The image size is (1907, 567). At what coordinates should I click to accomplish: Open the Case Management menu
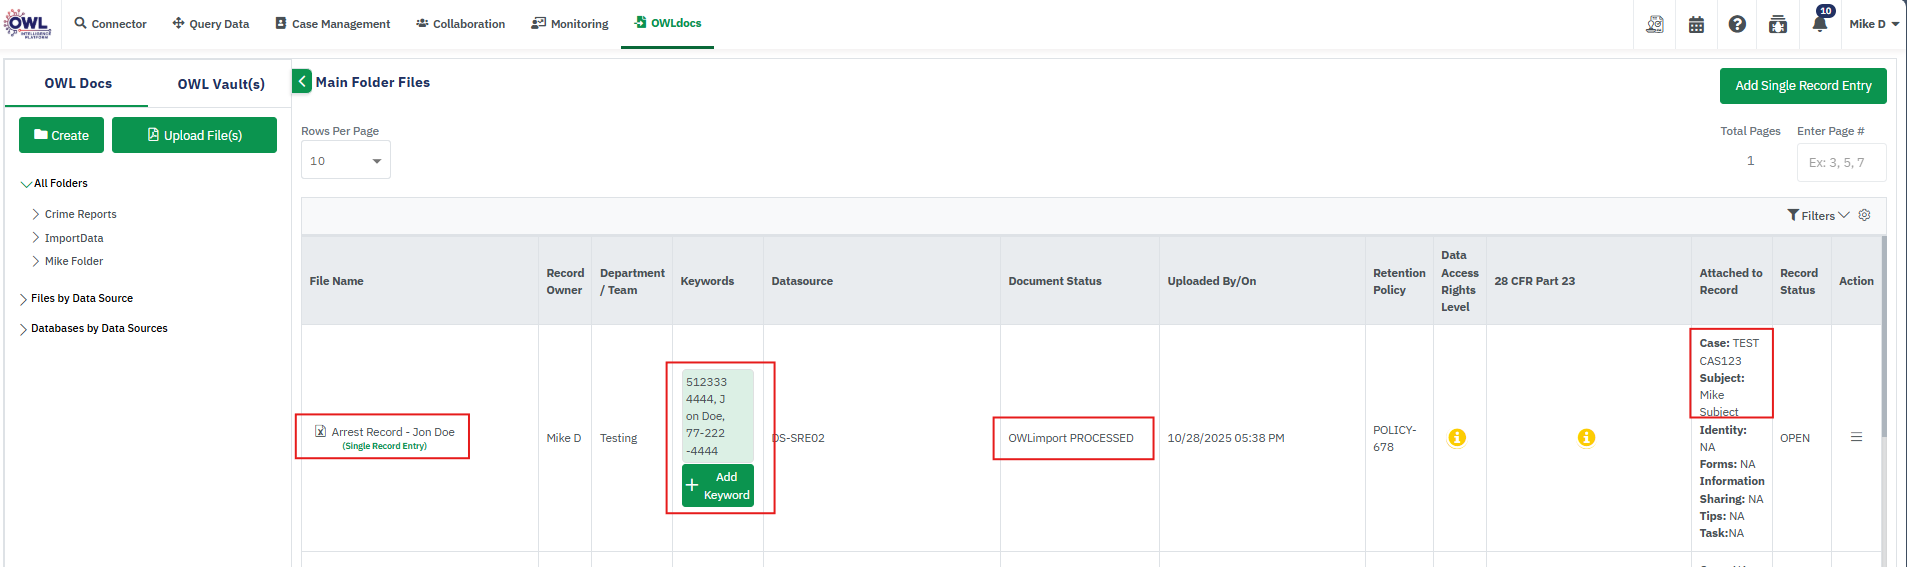332,24
